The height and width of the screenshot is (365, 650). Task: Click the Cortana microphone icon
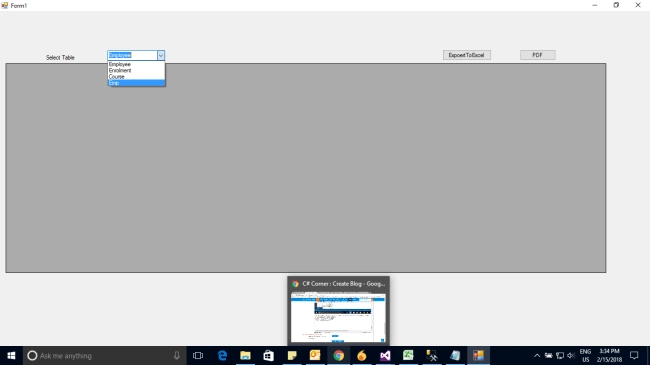tap(177, 355)
